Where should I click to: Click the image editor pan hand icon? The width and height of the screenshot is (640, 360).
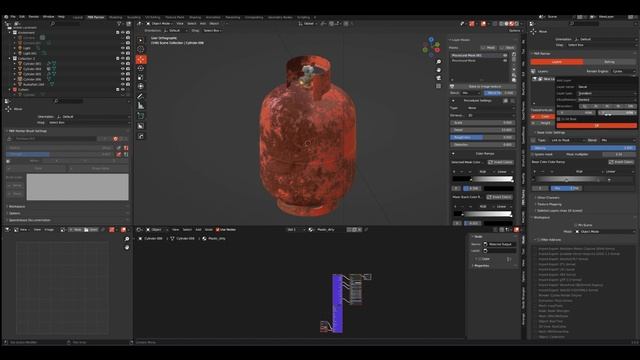click(x=127, y=247)
